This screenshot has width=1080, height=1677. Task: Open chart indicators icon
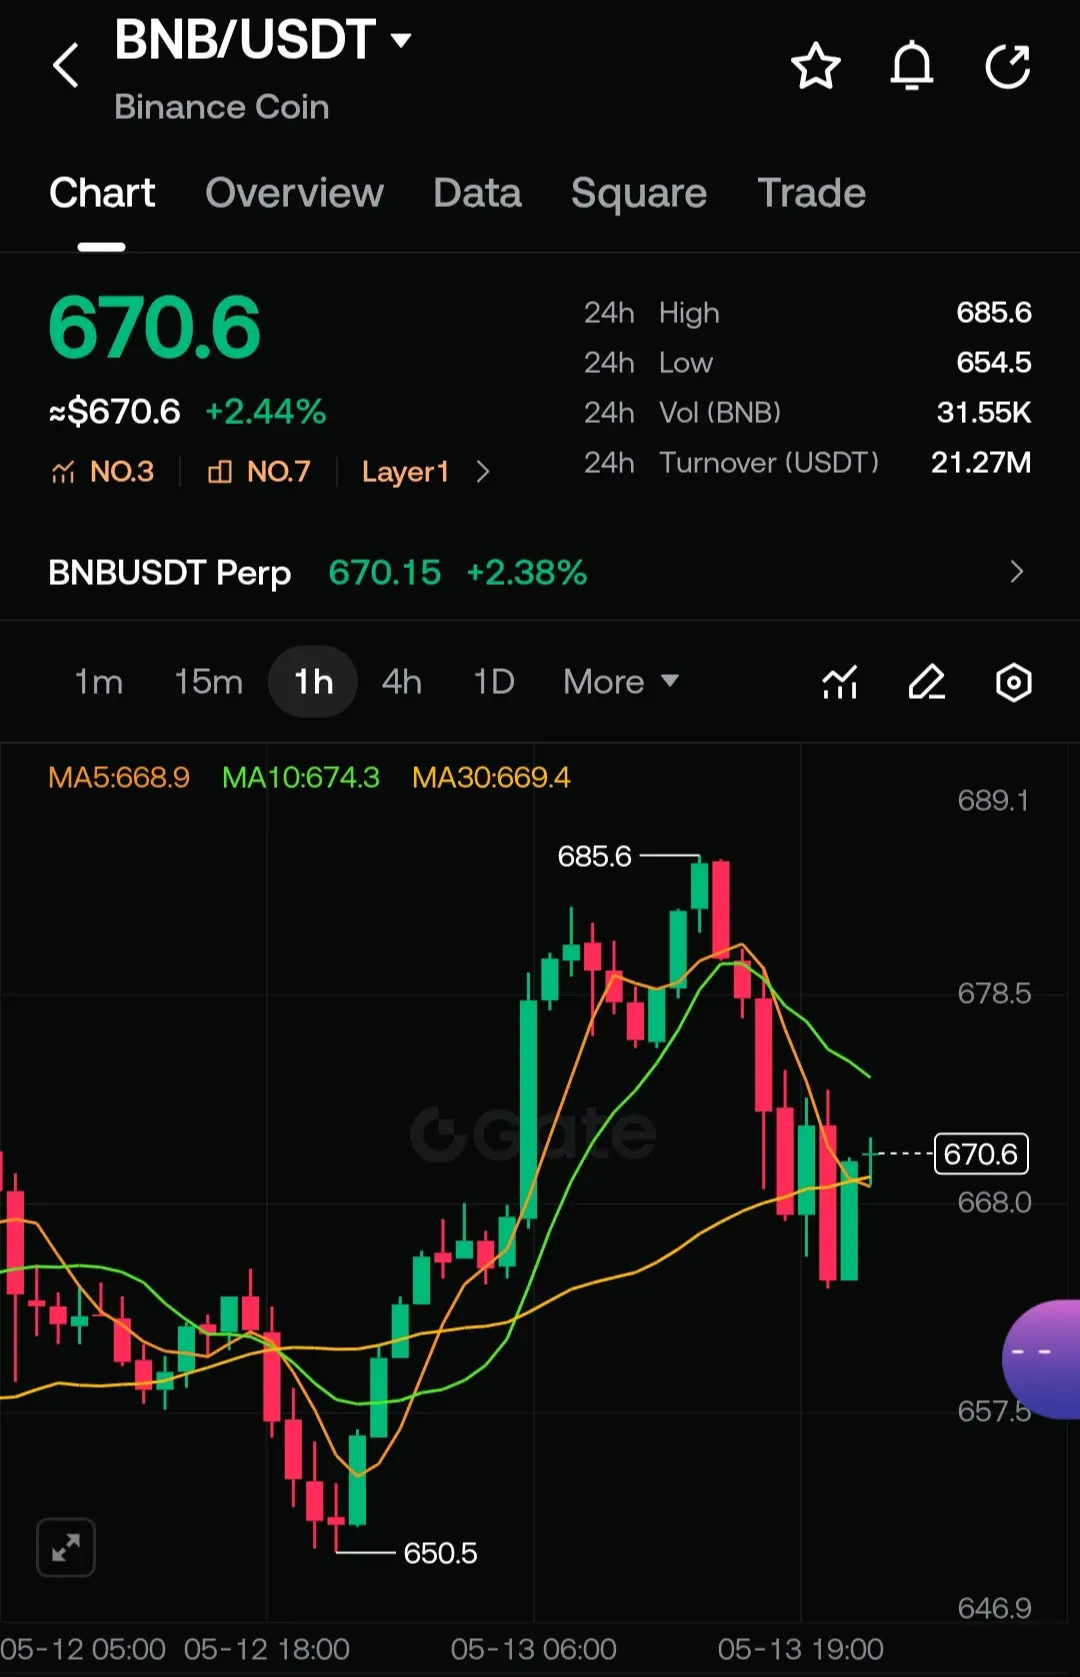pyautogui.click(x=840, y=682)
